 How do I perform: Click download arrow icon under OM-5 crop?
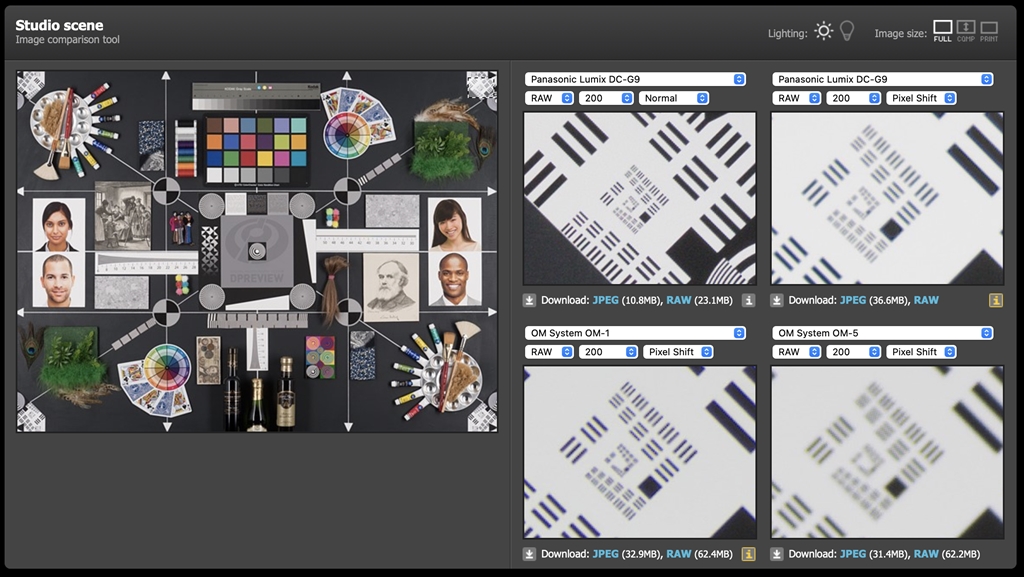click(777, 554)
